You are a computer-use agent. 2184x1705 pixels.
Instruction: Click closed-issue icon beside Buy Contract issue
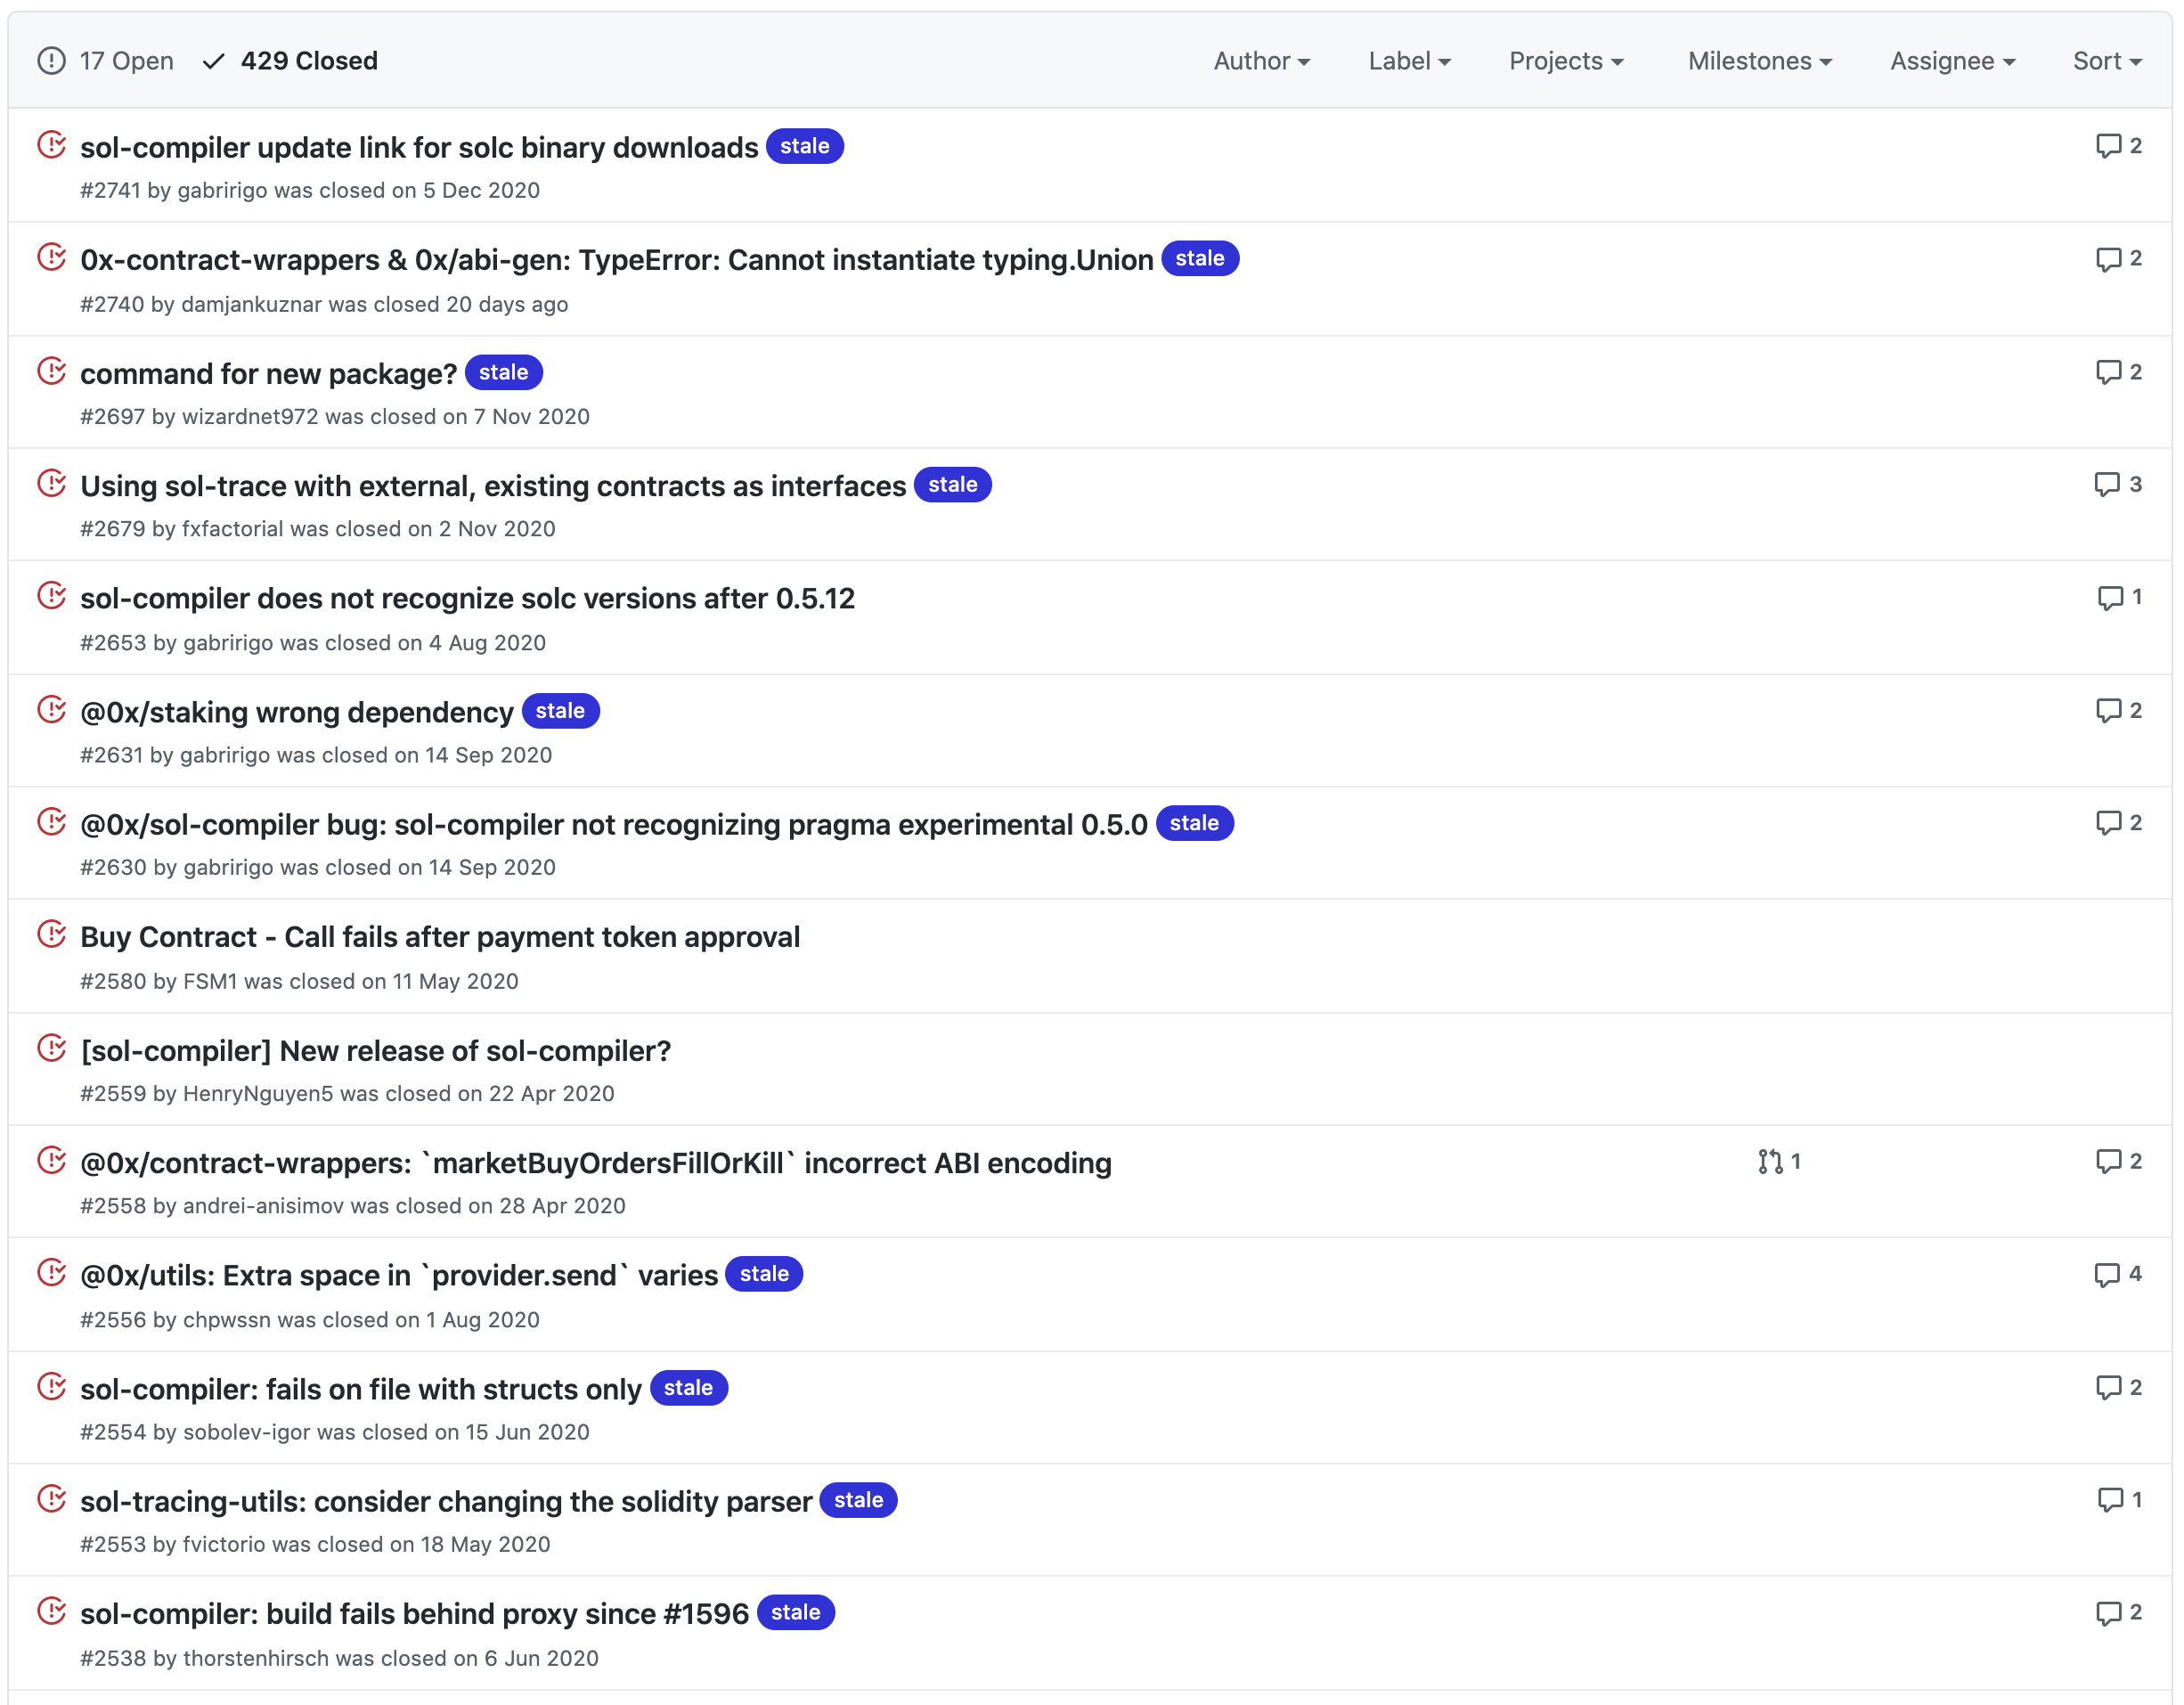click(51, 935)
